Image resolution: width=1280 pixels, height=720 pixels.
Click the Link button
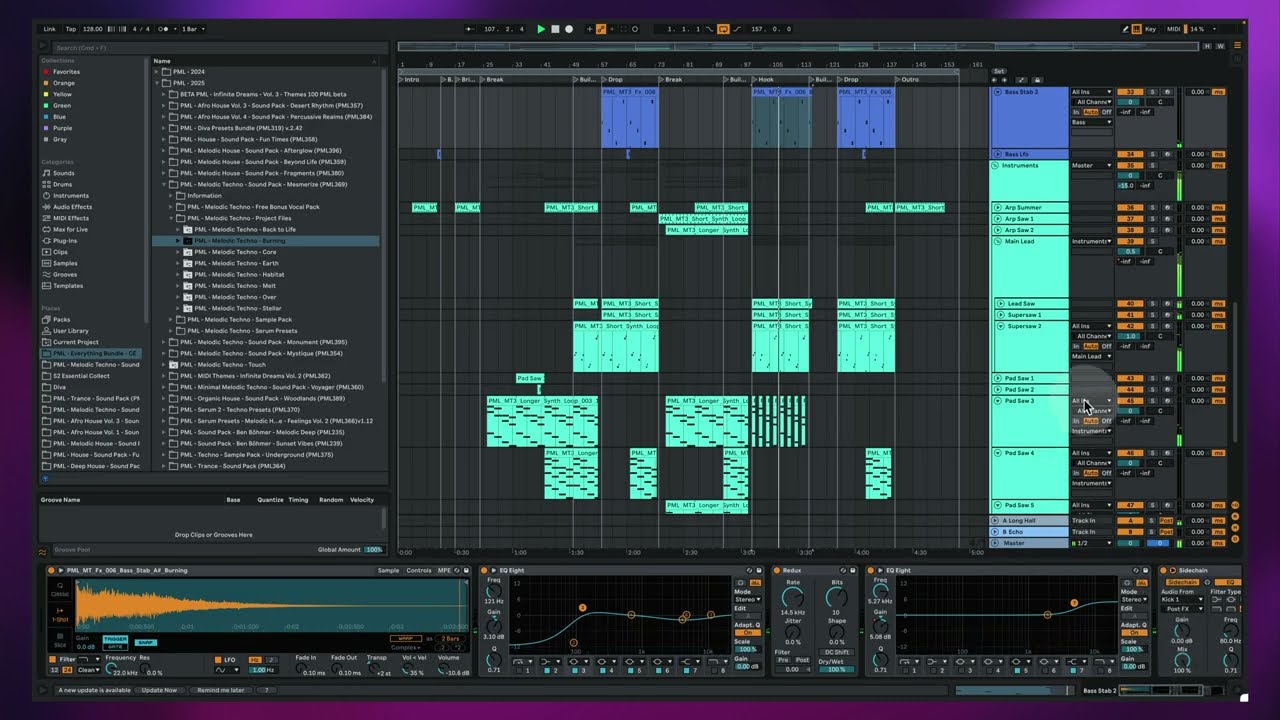click(x=50, y=29)
